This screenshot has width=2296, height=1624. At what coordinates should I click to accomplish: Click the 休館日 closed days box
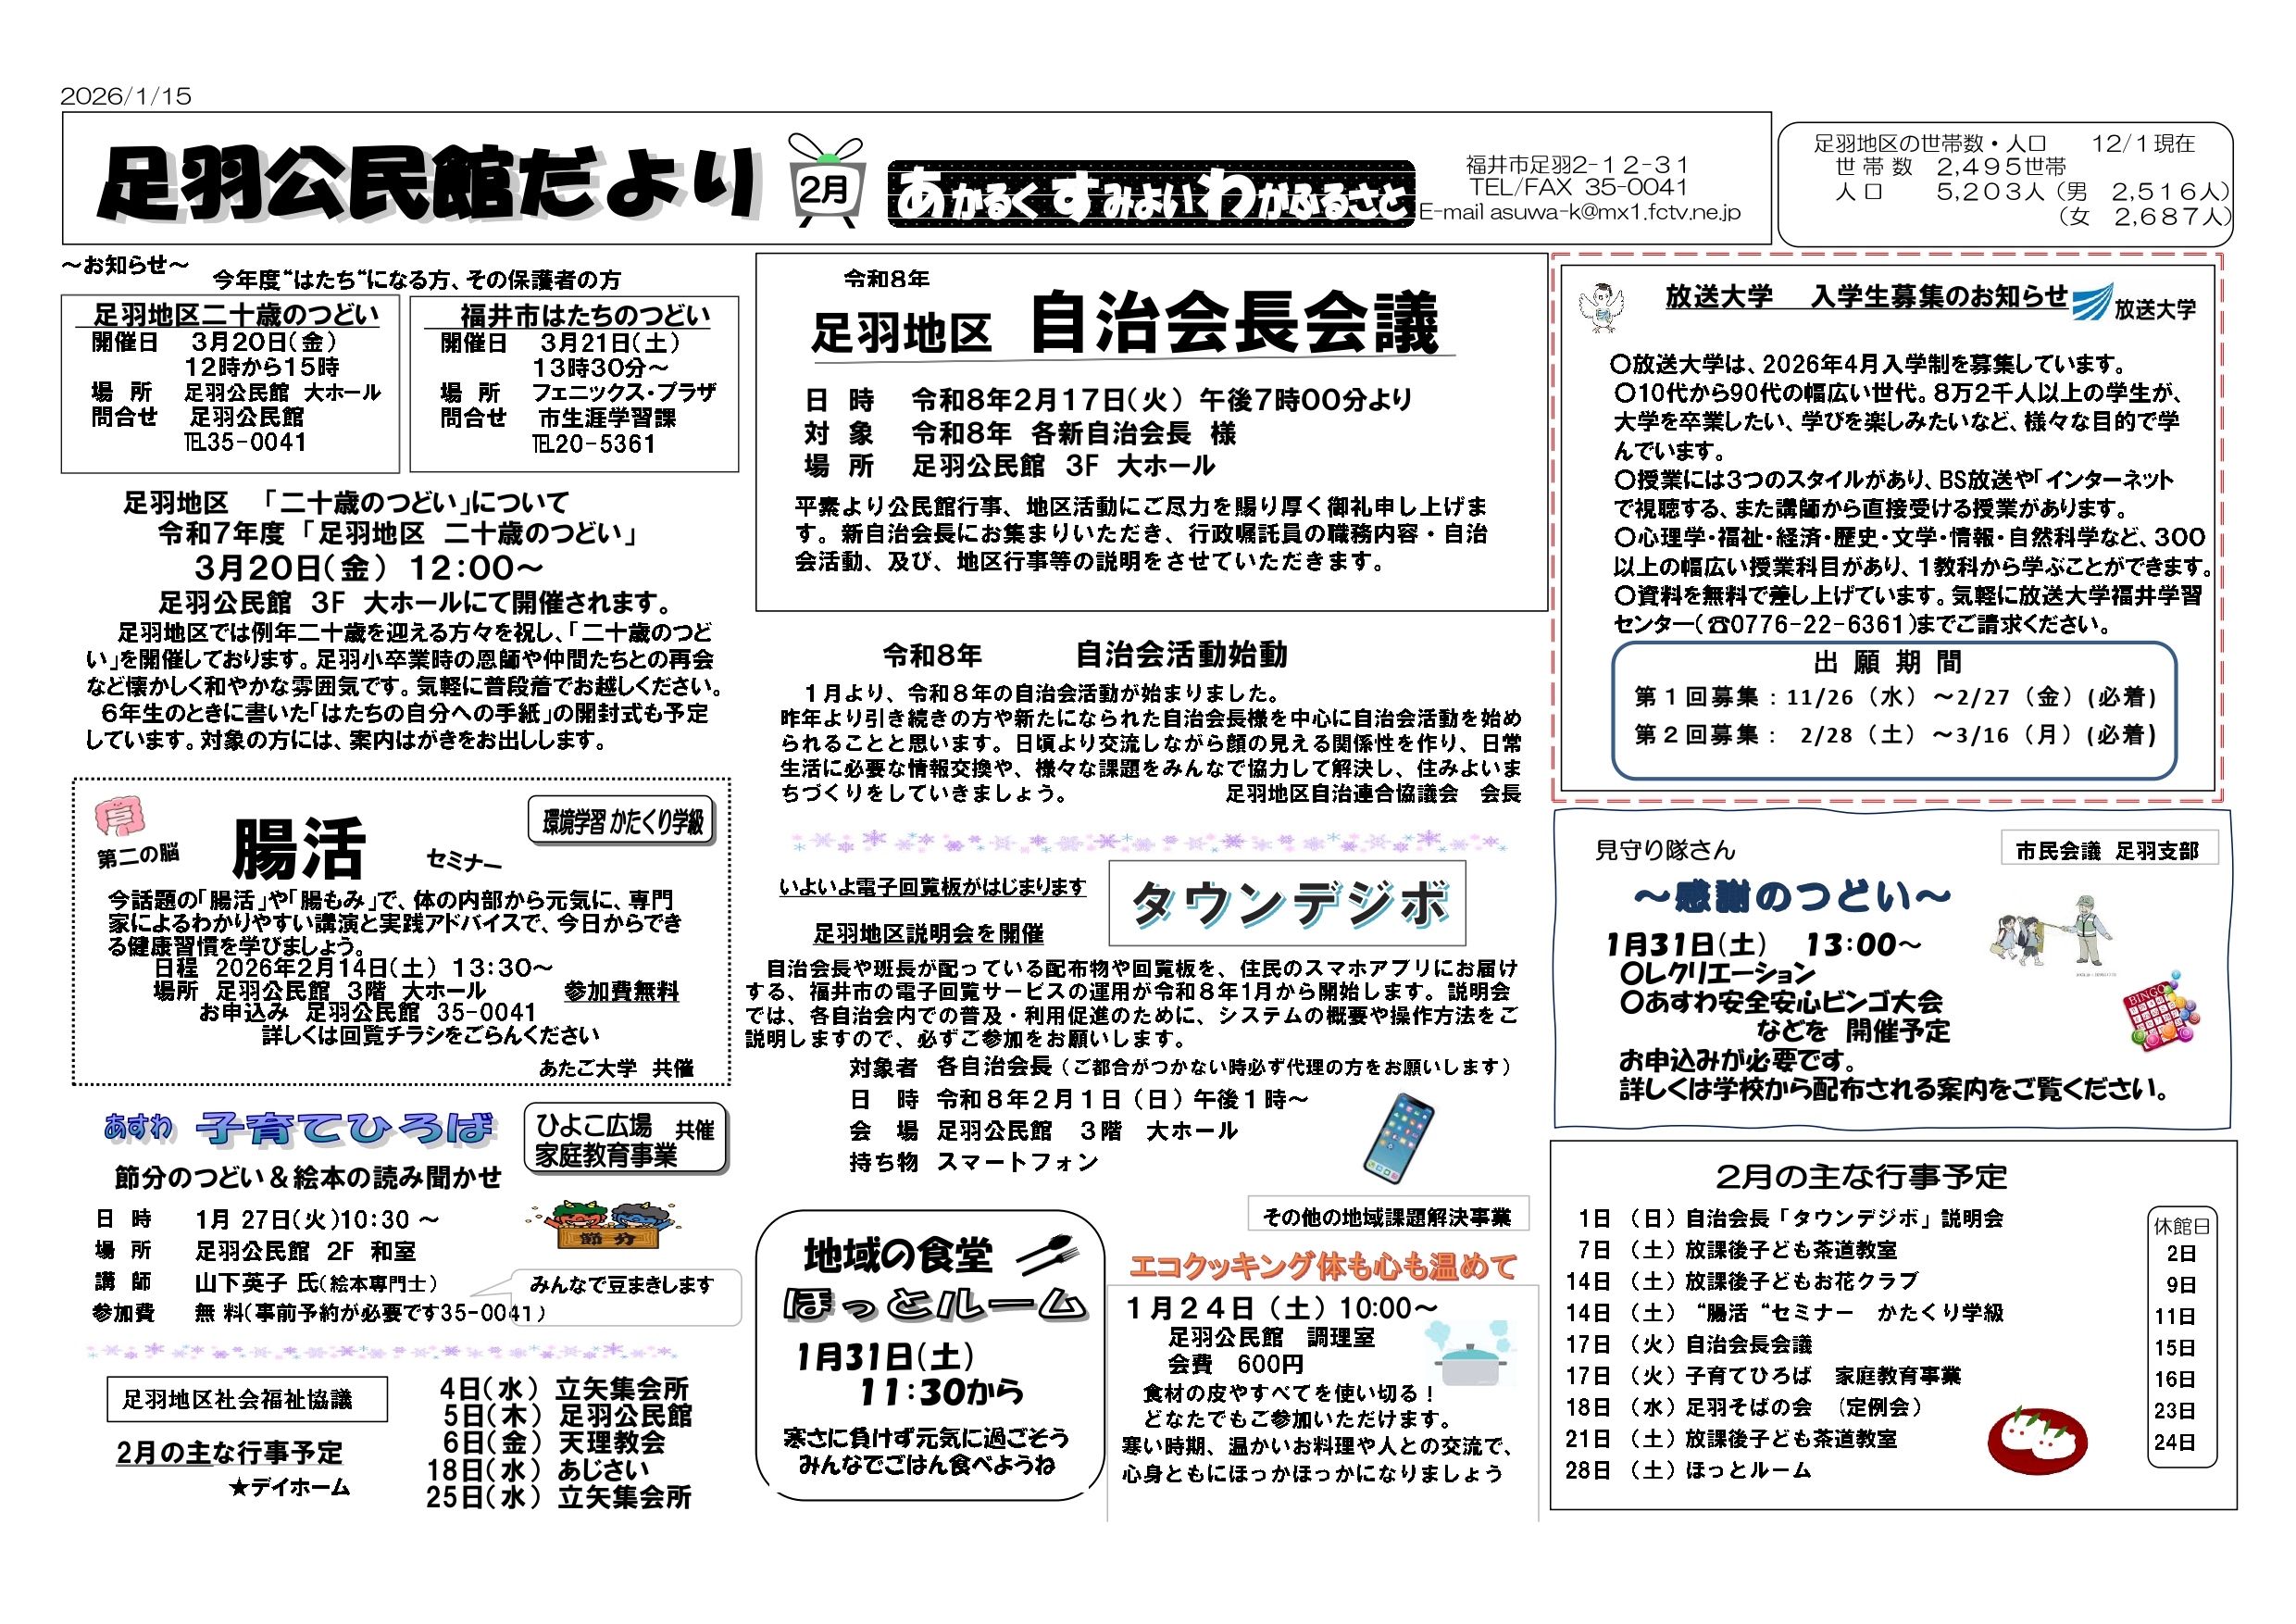(2181, 1337)
